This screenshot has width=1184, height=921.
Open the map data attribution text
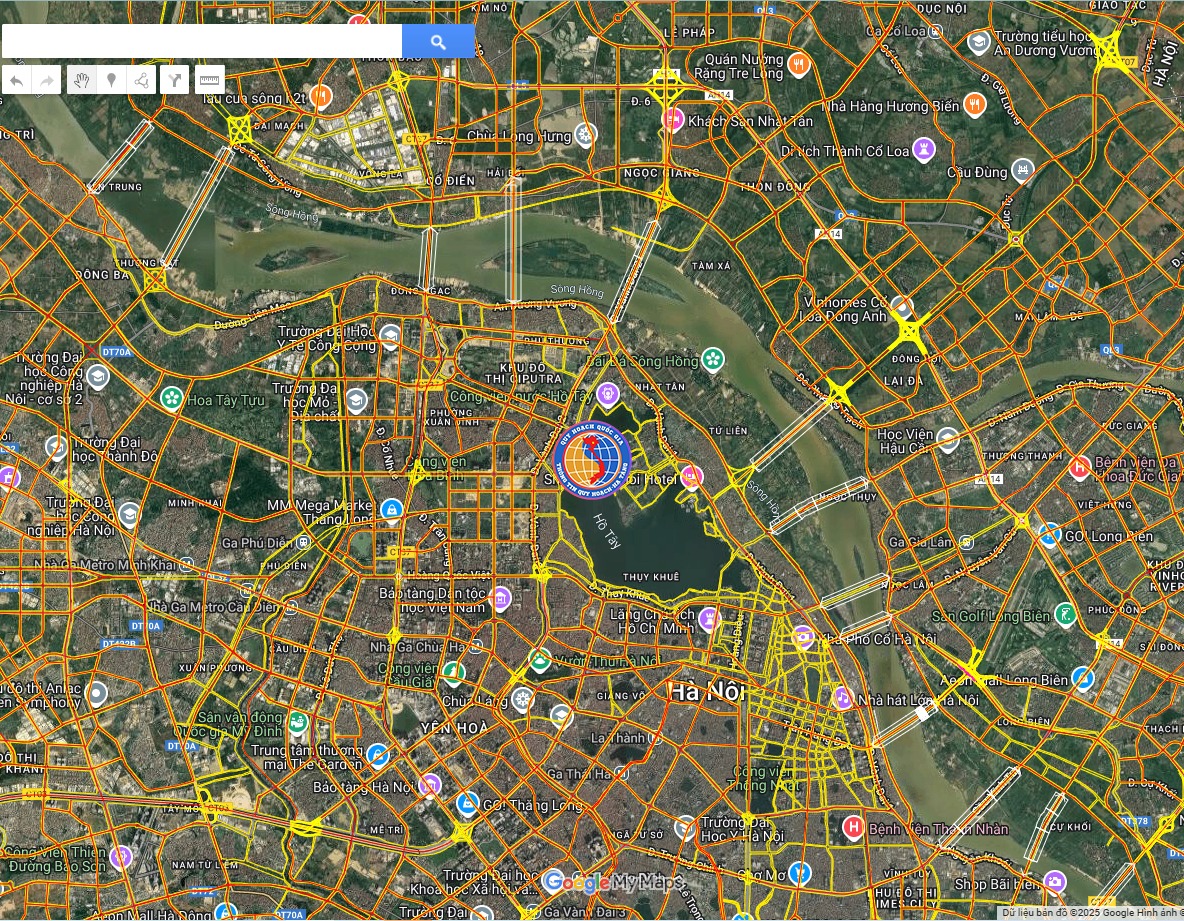click(x=1090, y=912)
